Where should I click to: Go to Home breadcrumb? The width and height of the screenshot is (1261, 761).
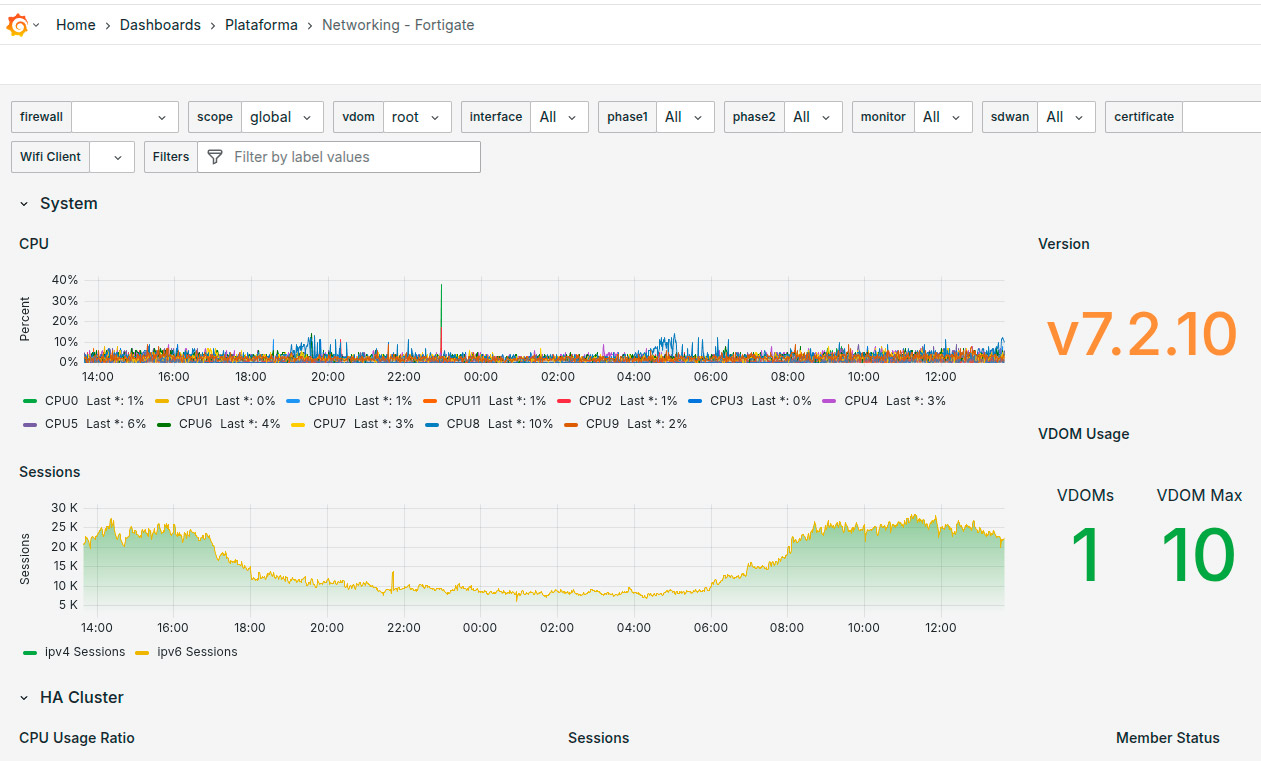click(76, 25)
